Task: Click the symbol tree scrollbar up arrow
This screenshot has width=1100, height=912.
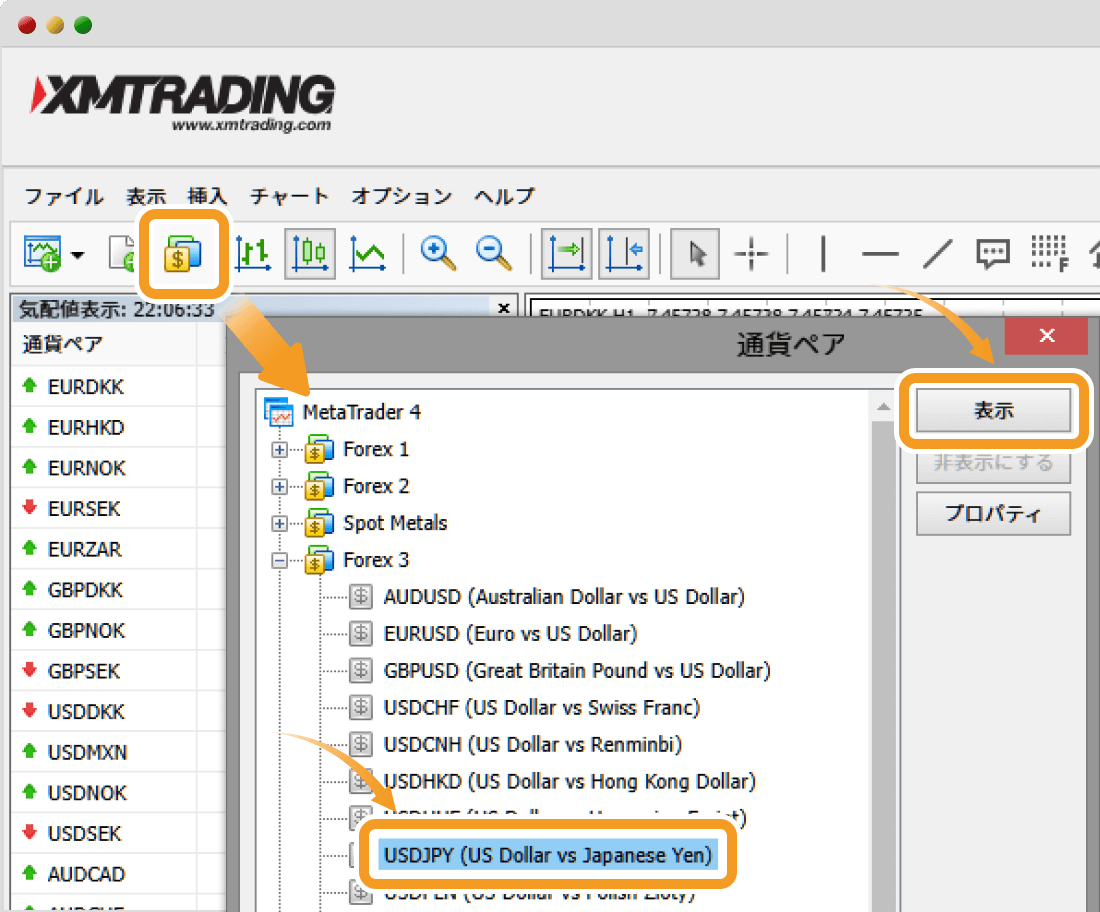Action: coord(883,407)
